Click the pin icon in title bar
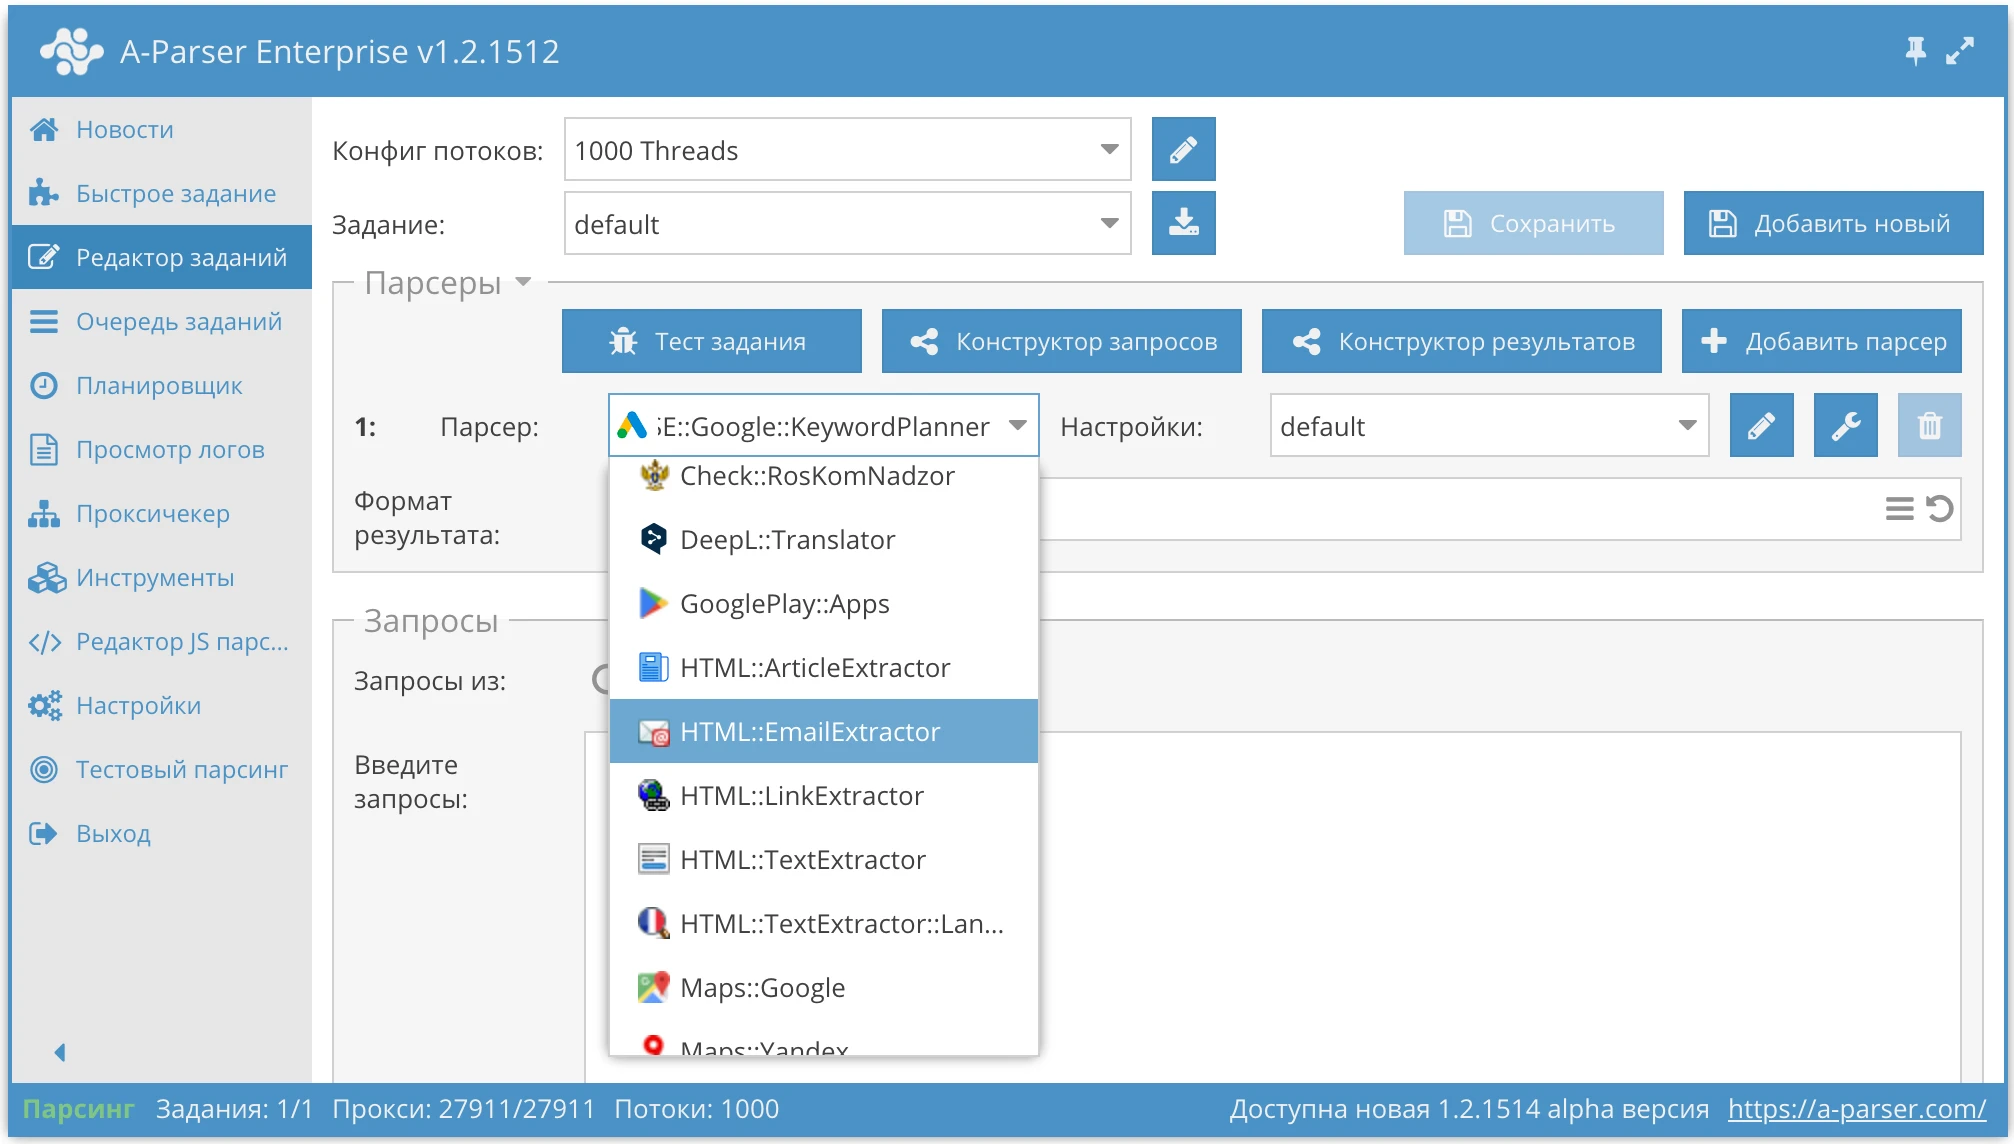This screenshot has height=1144, width=2014. [x=1915, y=50]
